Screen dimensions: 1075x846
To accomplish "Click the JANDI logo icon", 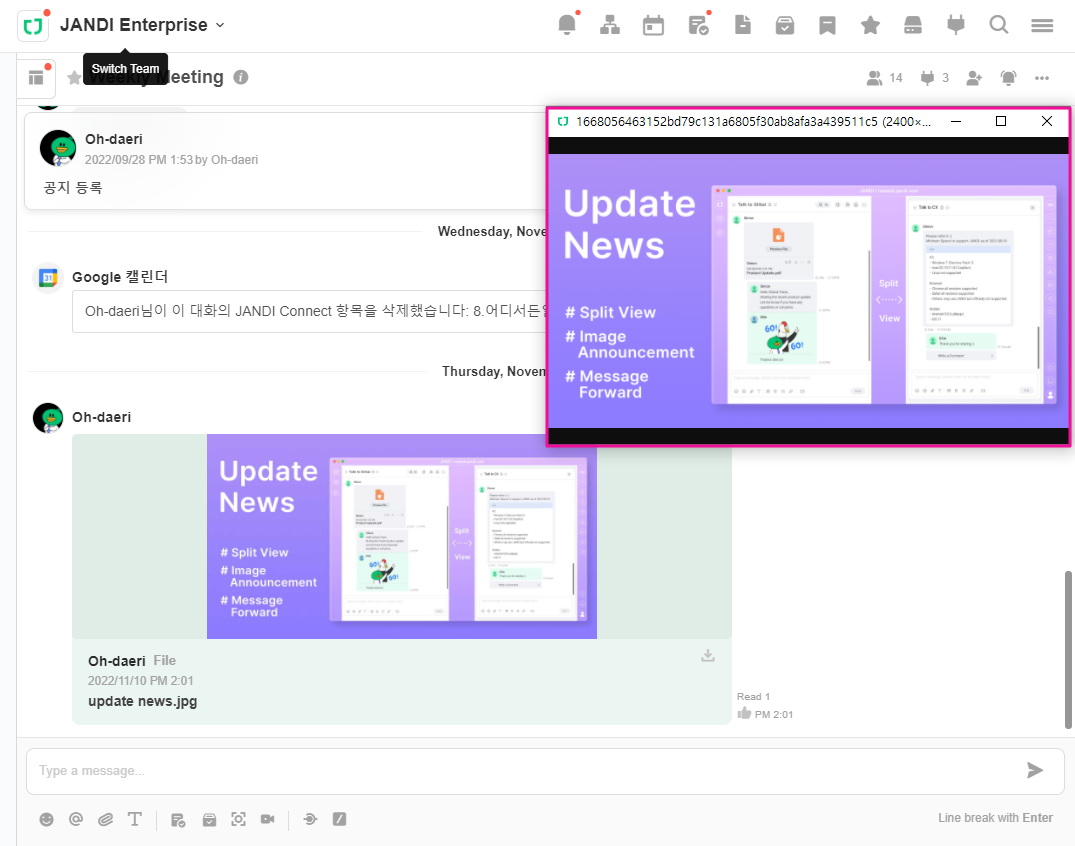I will [x=33, y=26].
